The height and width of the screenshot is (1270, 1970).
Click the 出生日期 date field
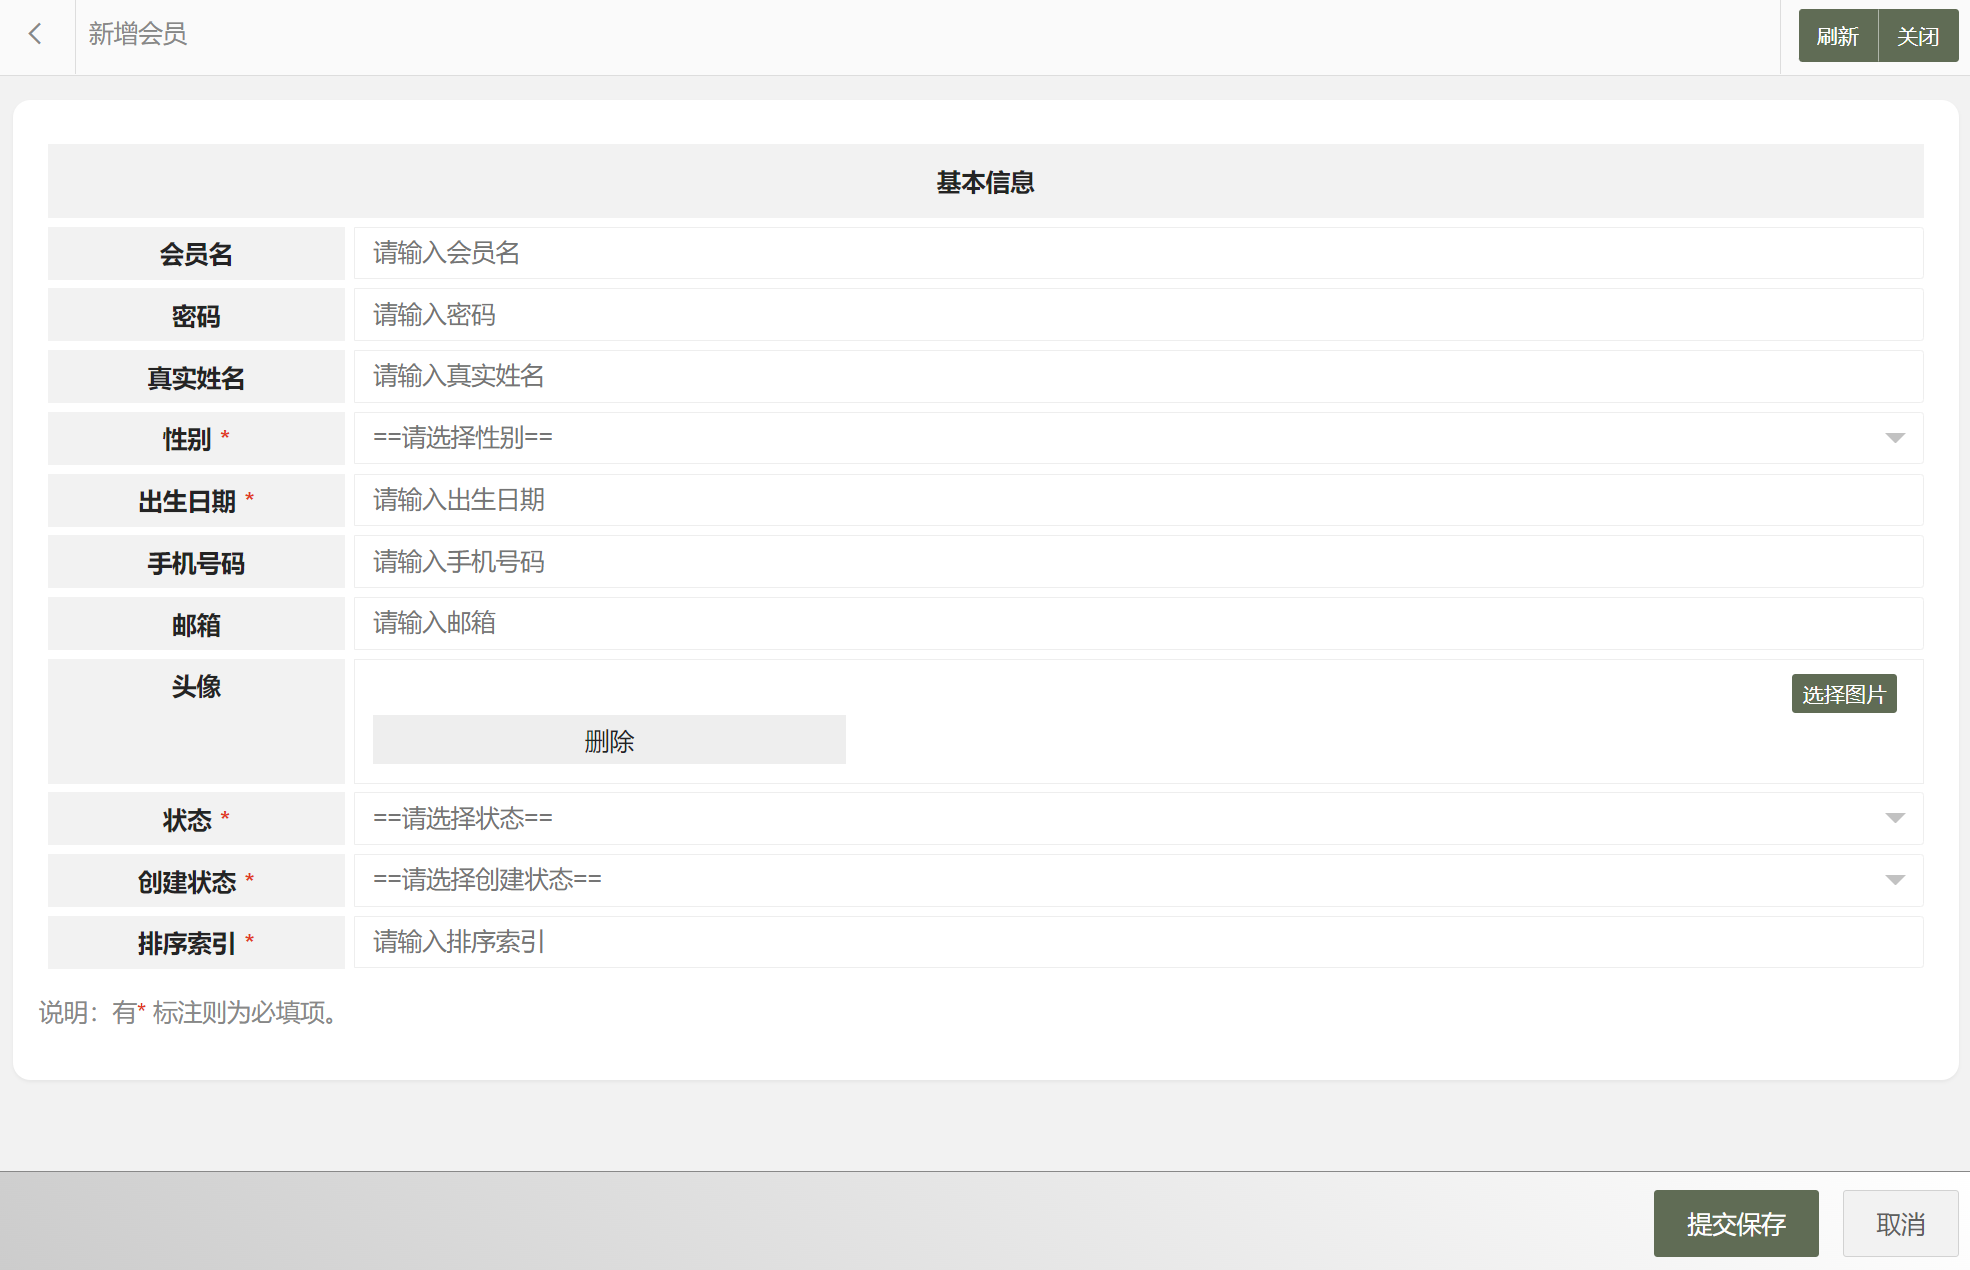[x=1137, y=501]
